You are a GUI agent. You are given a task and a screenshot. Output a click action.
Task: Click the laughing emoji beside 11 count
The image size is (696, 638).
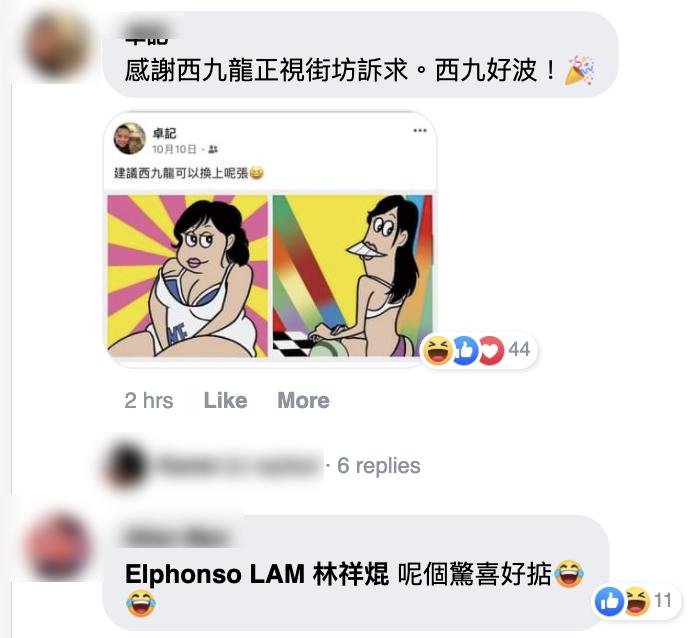pyautogui.click(x=637, y=601)
